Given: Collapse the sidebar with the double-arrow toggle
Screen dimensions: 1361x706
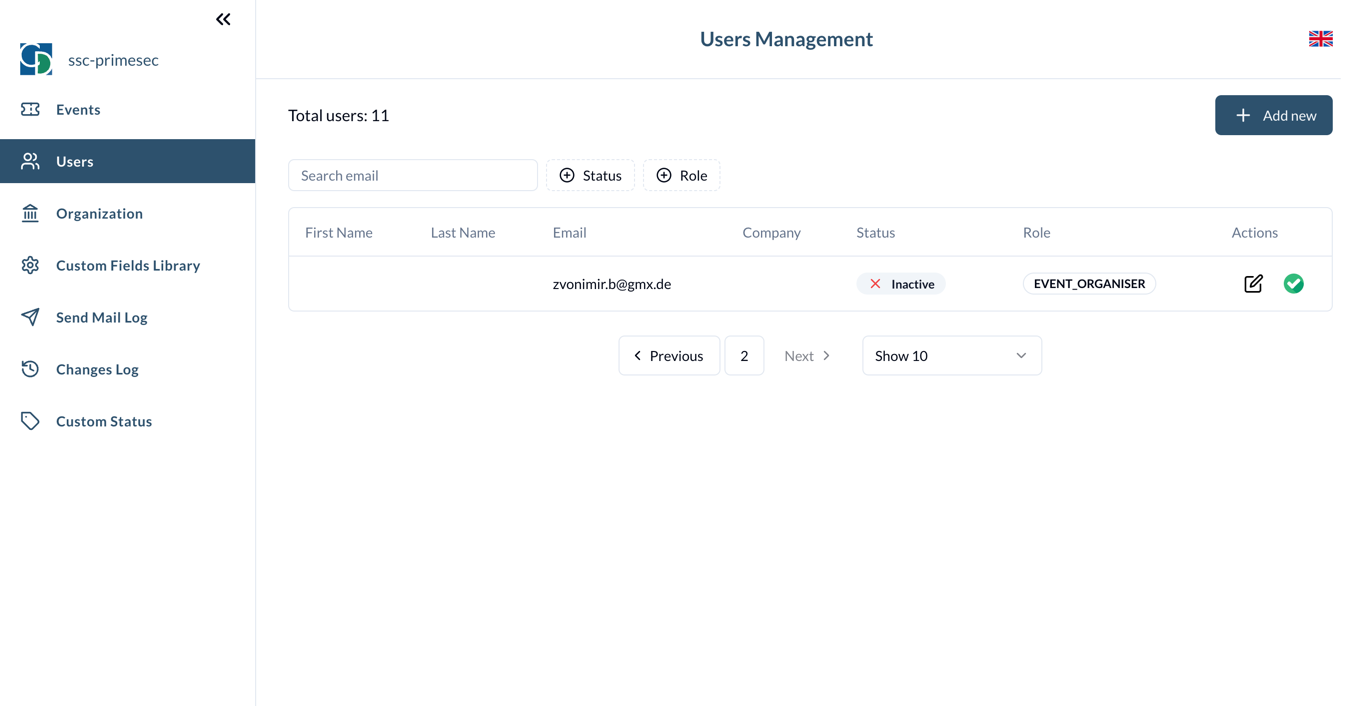Looking at the screenshot, I should click(x=222, y=18).
